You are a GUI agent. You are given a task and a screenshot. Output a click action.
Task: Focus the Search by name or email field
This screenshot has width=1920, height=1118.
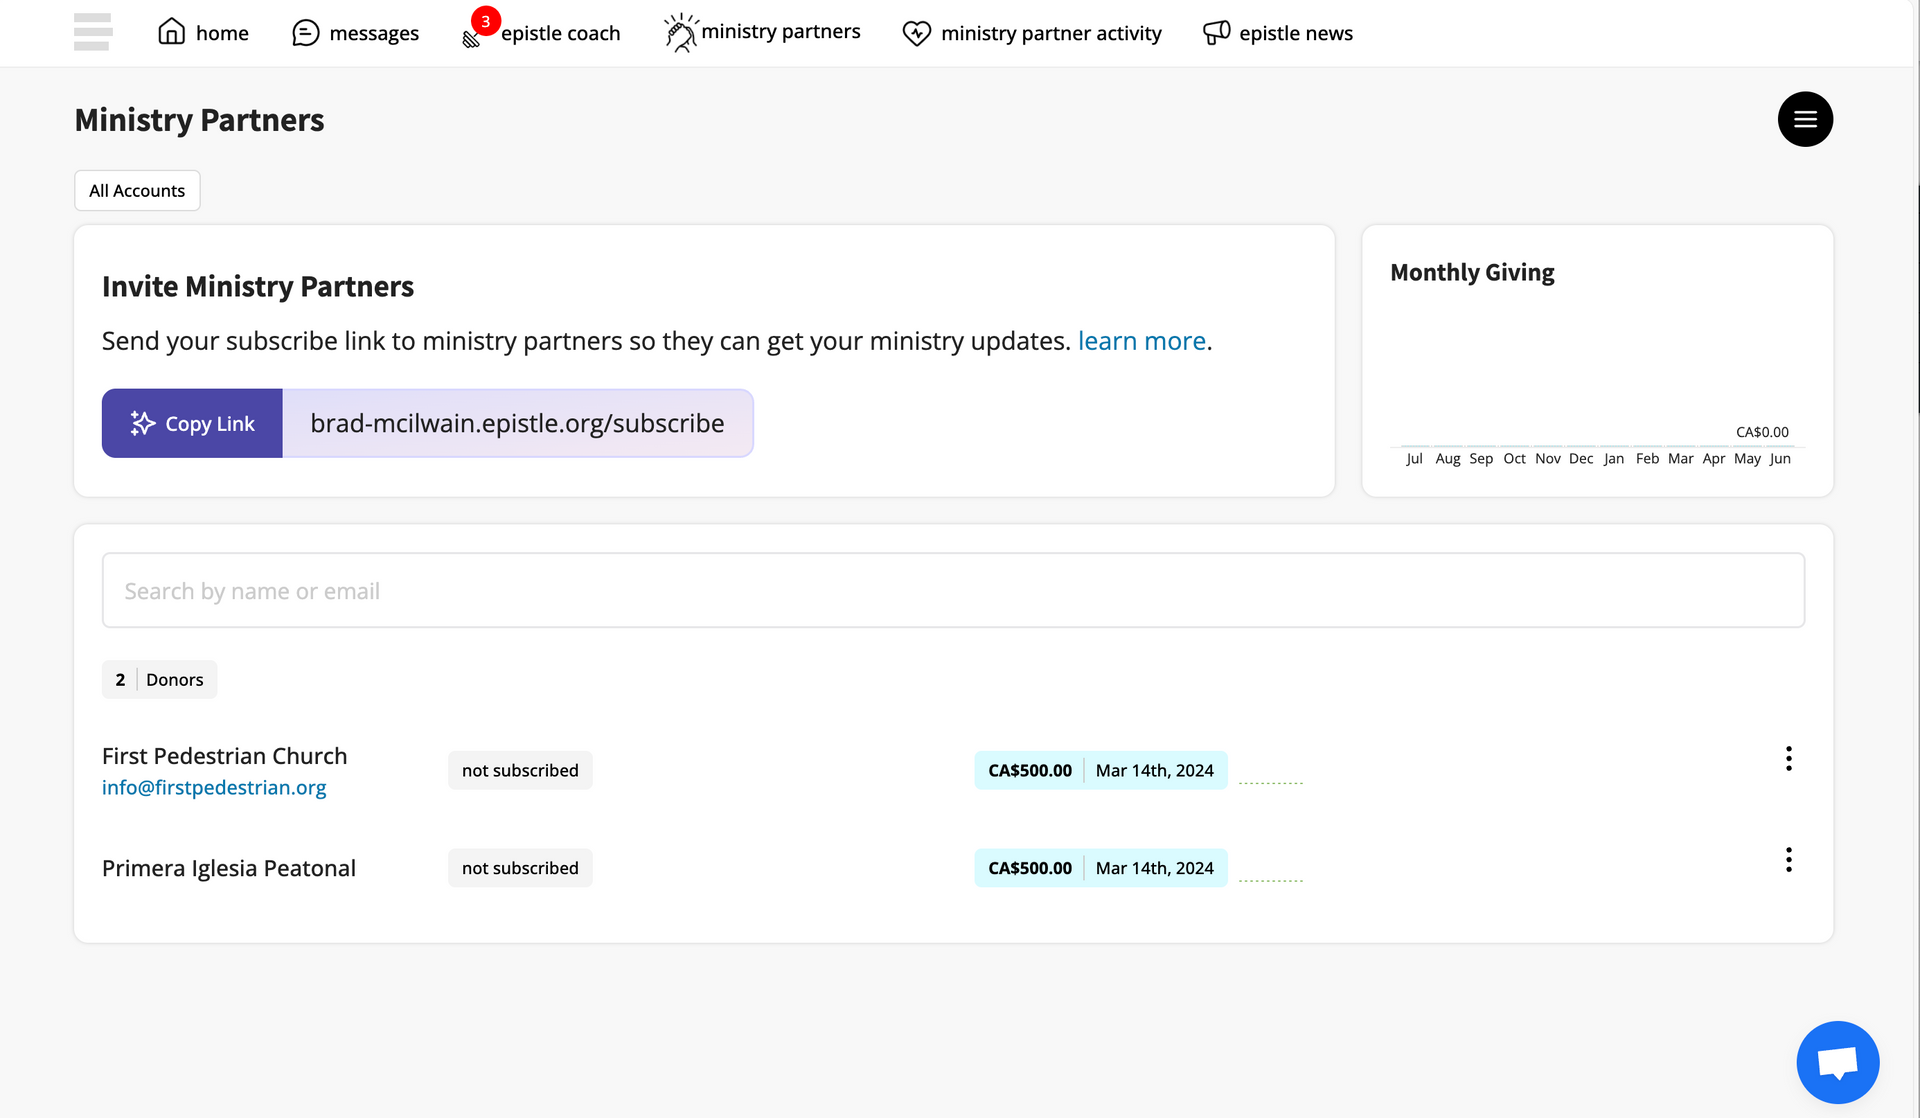pos(953,590)
